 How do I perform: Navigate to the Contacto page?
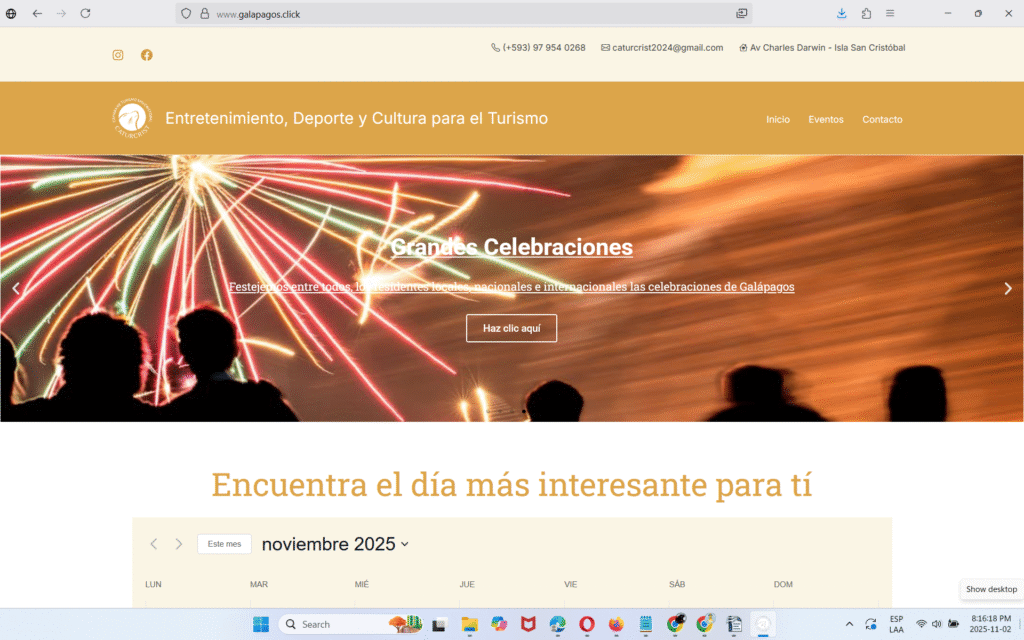click(x=882, y=119)
